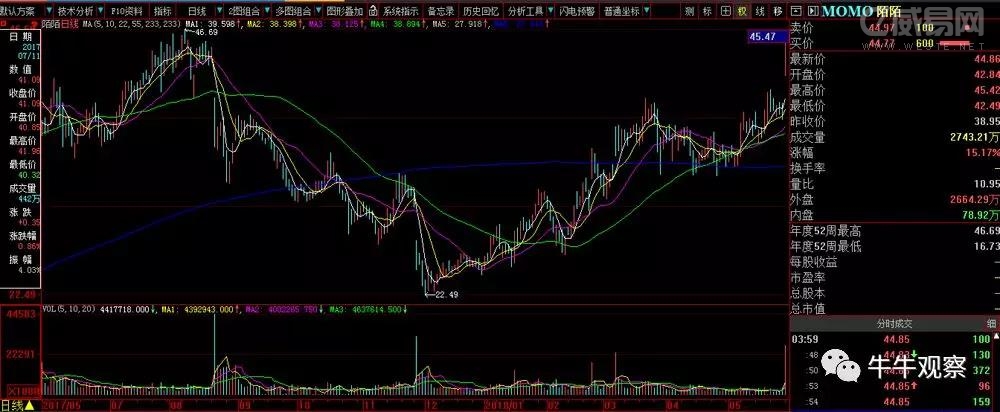
Task: Click the 测 measure tool icon
Action: coord(689,11)
